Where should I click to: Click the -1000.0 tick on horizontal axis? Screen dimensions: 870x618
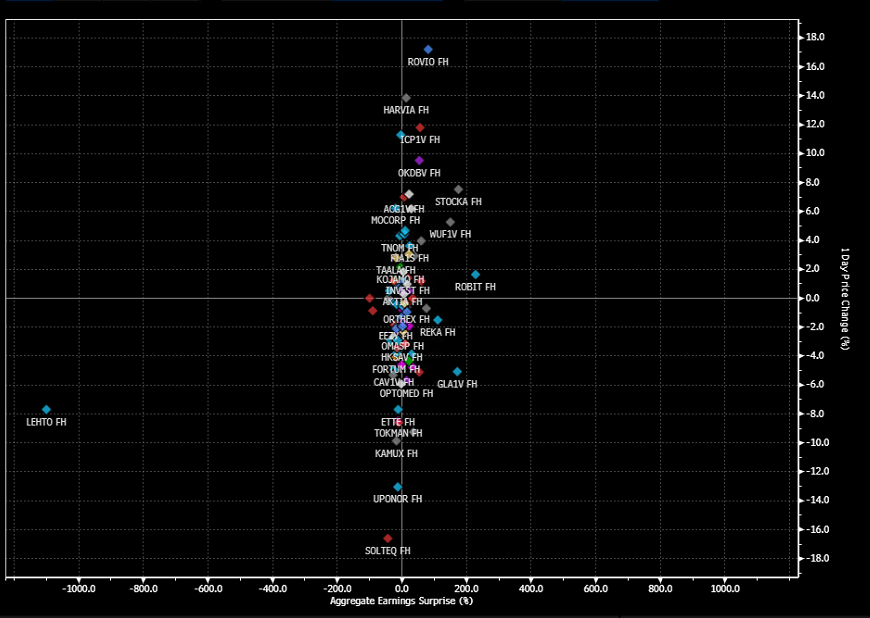[x=78, y=589]
